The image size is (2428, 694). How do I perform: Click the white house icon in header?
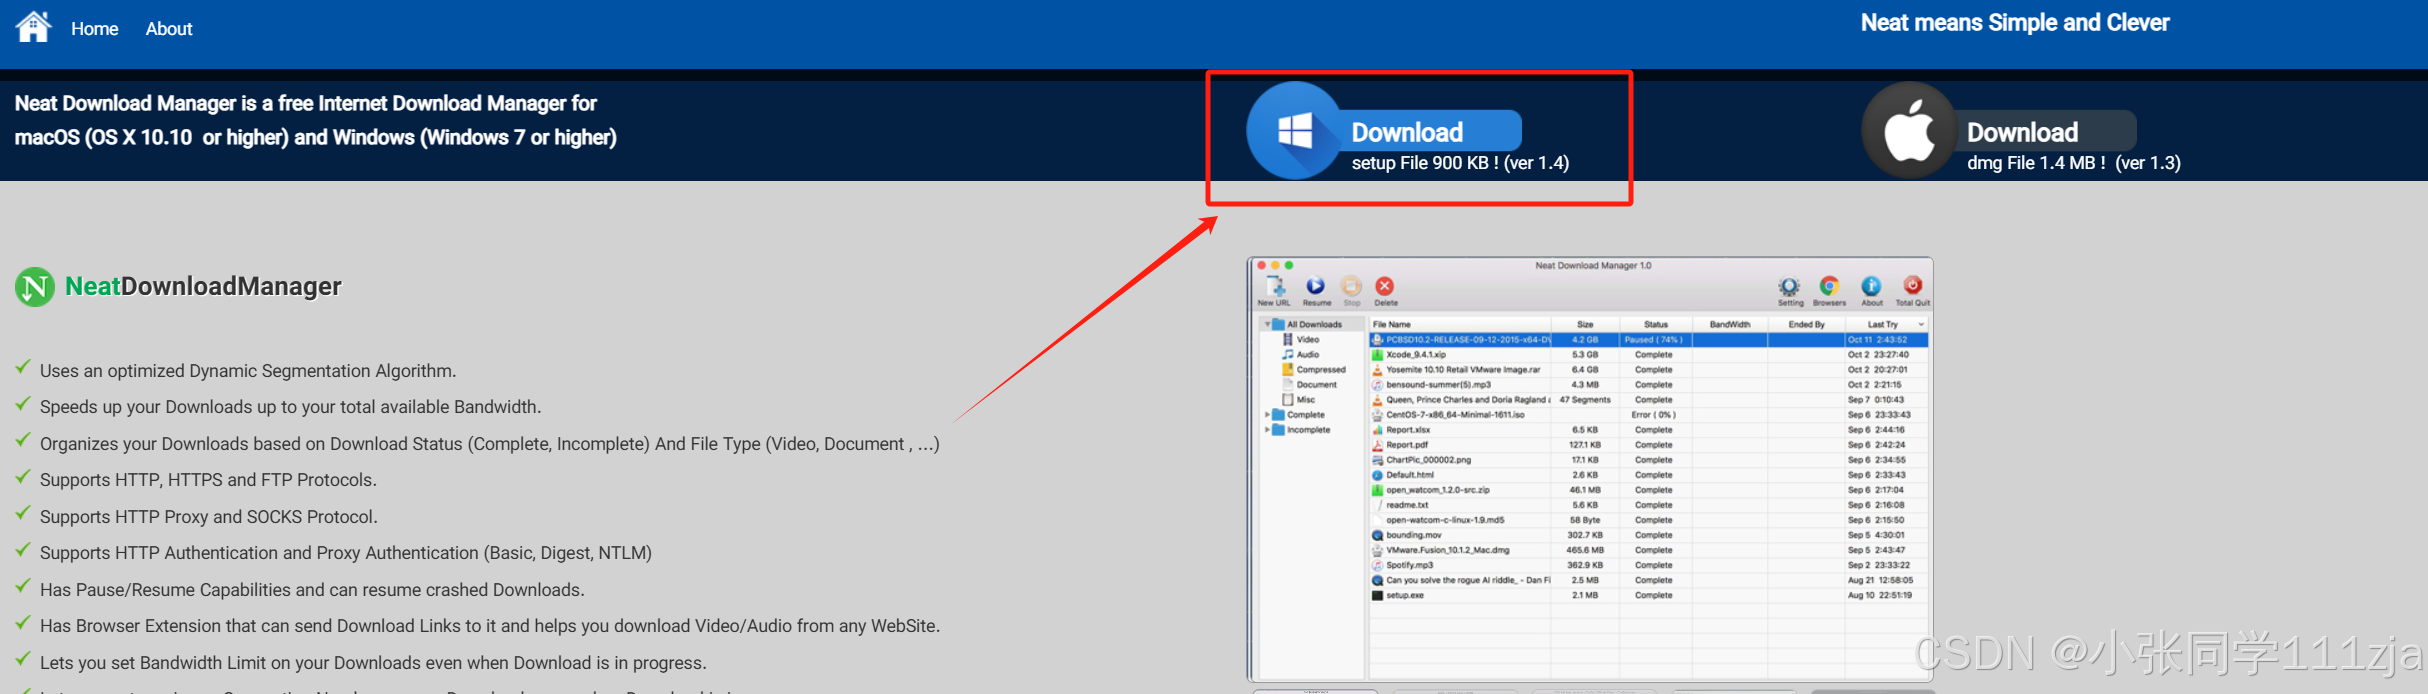[x=33, y=27]
